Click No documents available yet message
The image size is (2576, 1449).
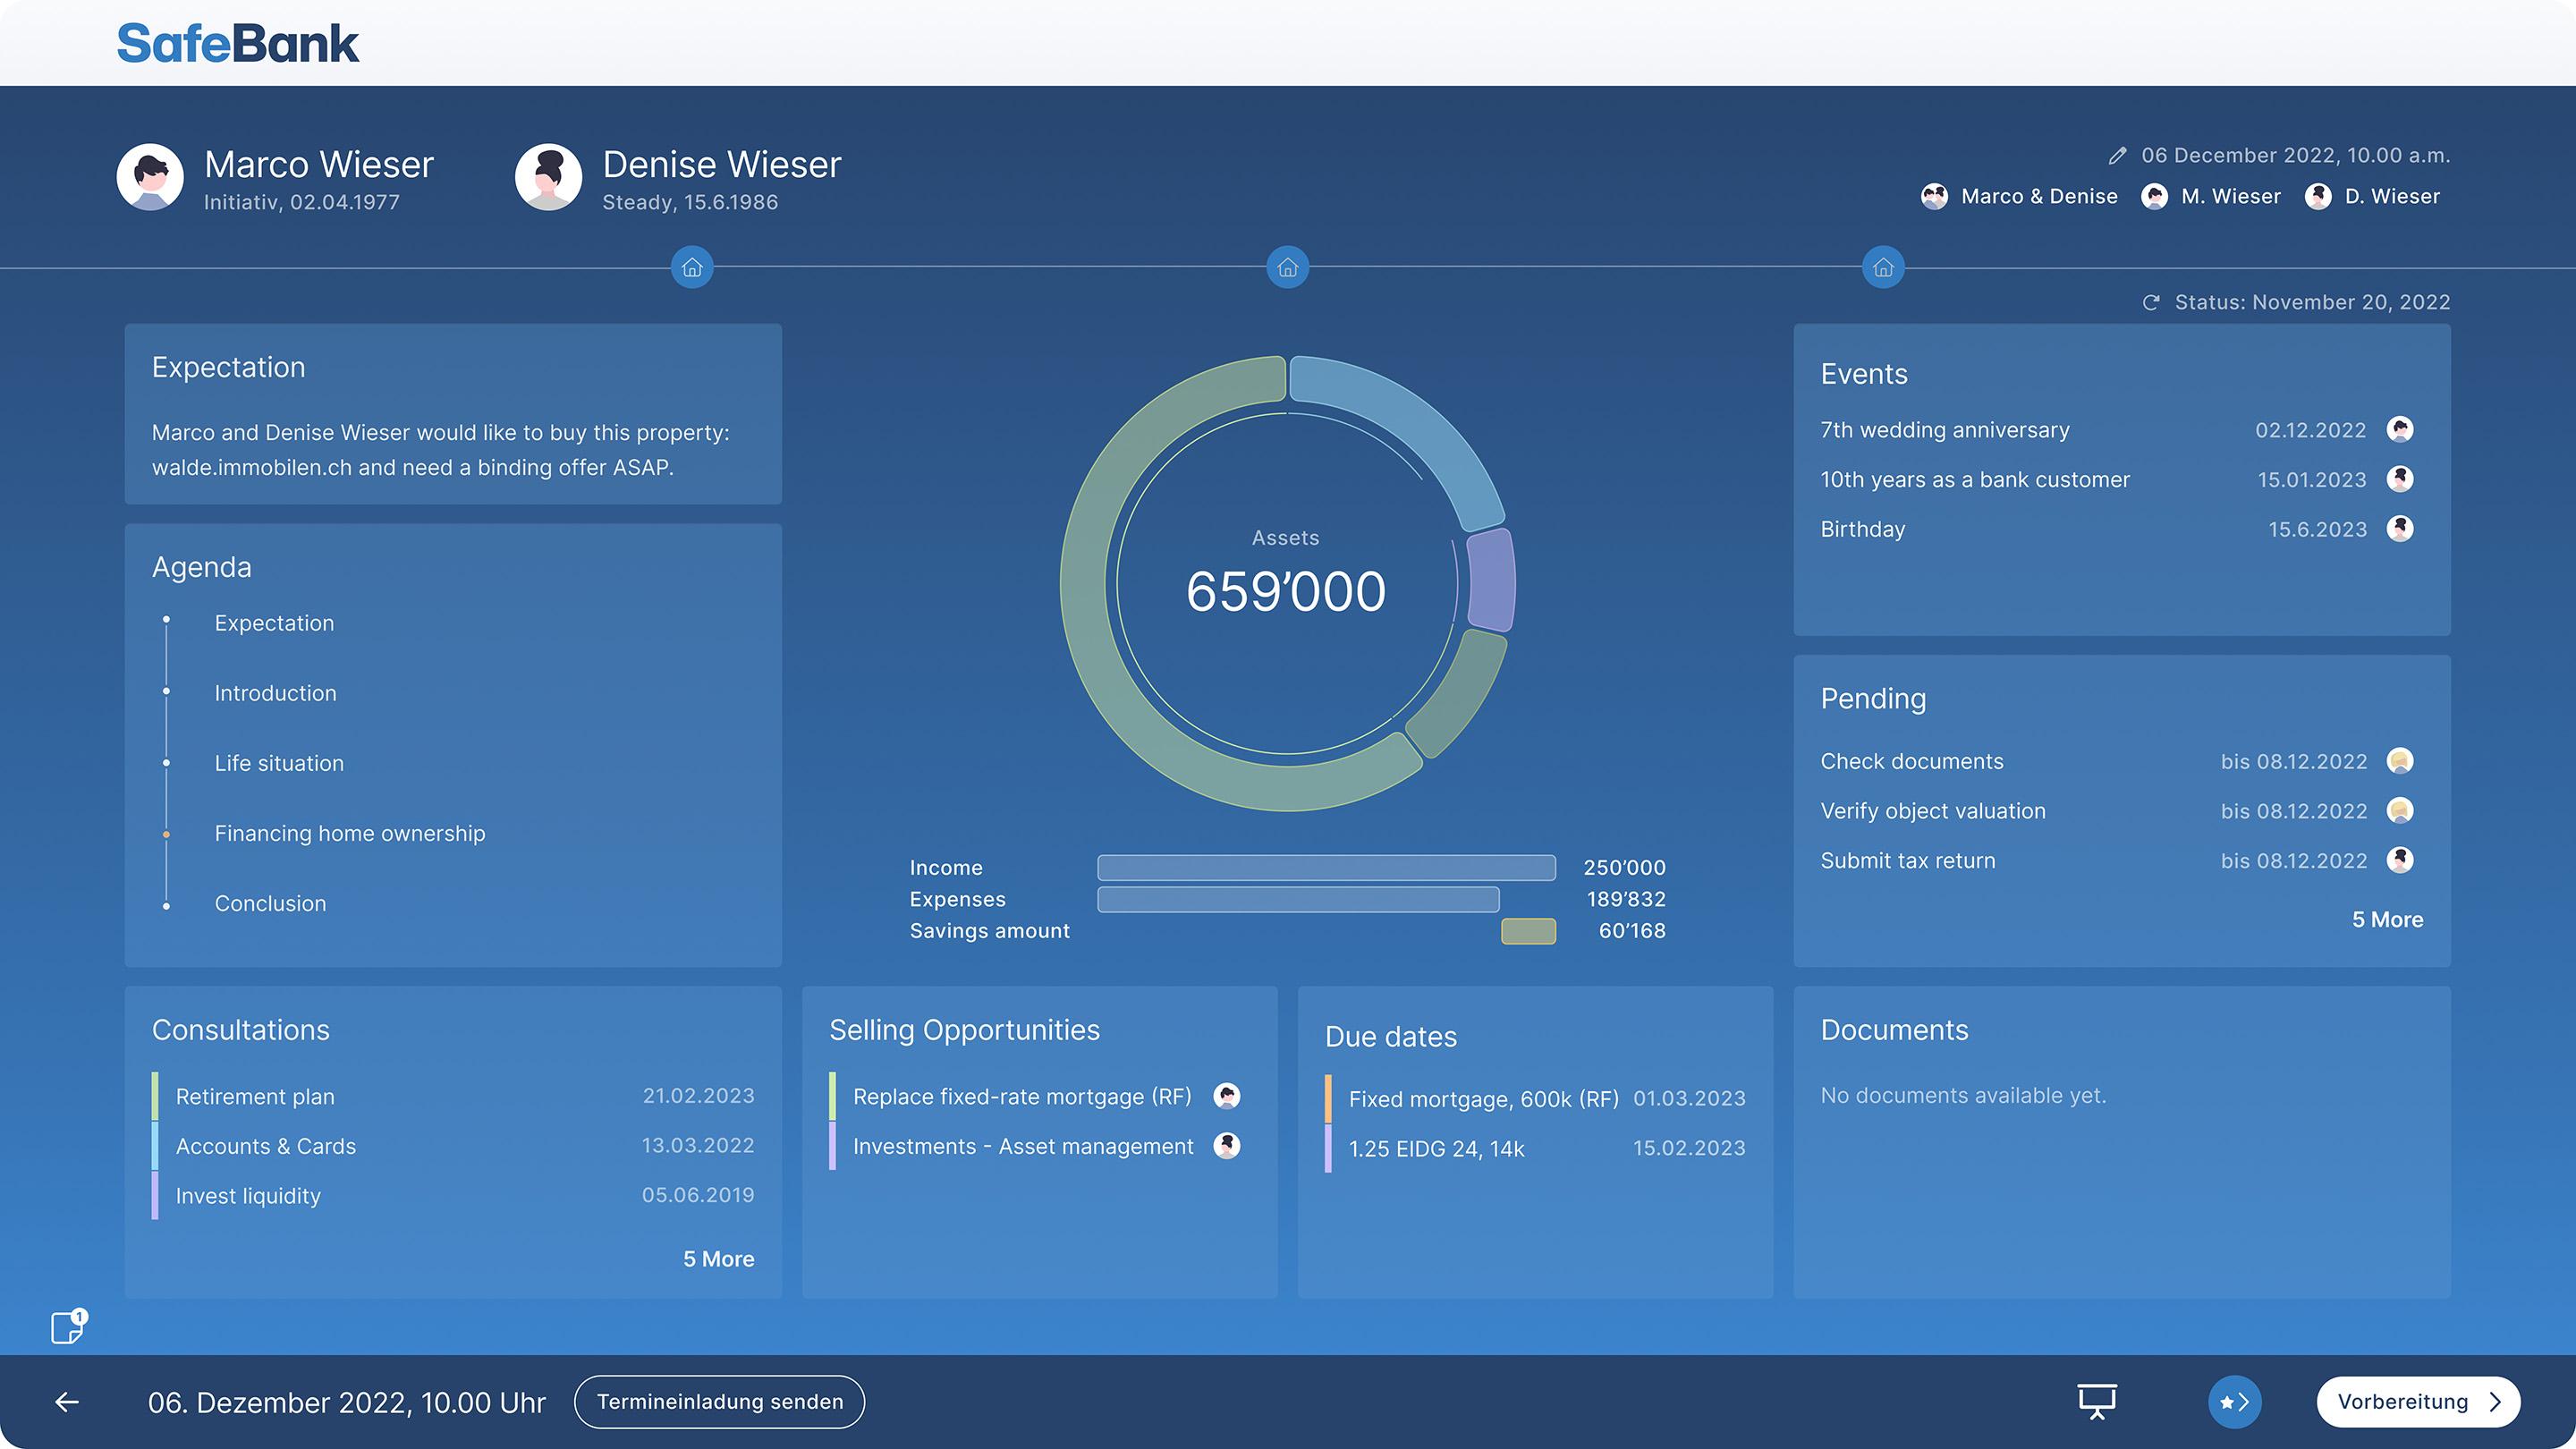pos(1963,1096)
